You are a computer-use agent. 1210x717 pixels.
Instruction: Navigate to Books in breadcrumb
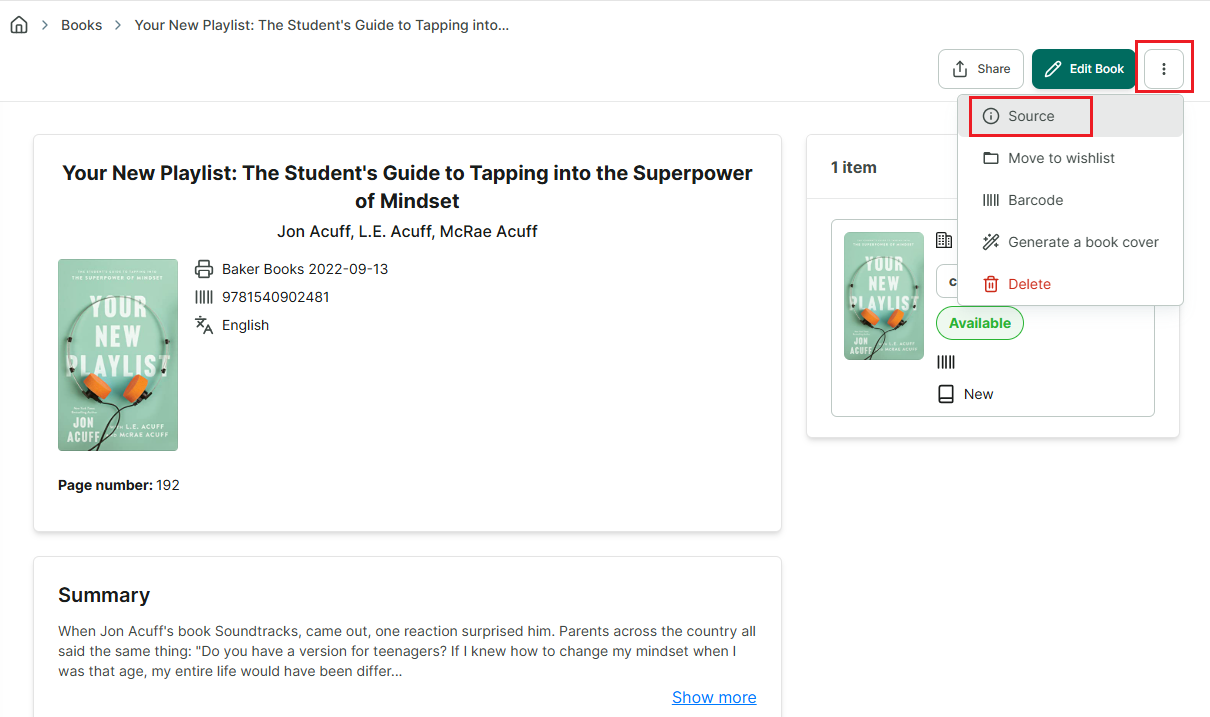tap(82, 25)
